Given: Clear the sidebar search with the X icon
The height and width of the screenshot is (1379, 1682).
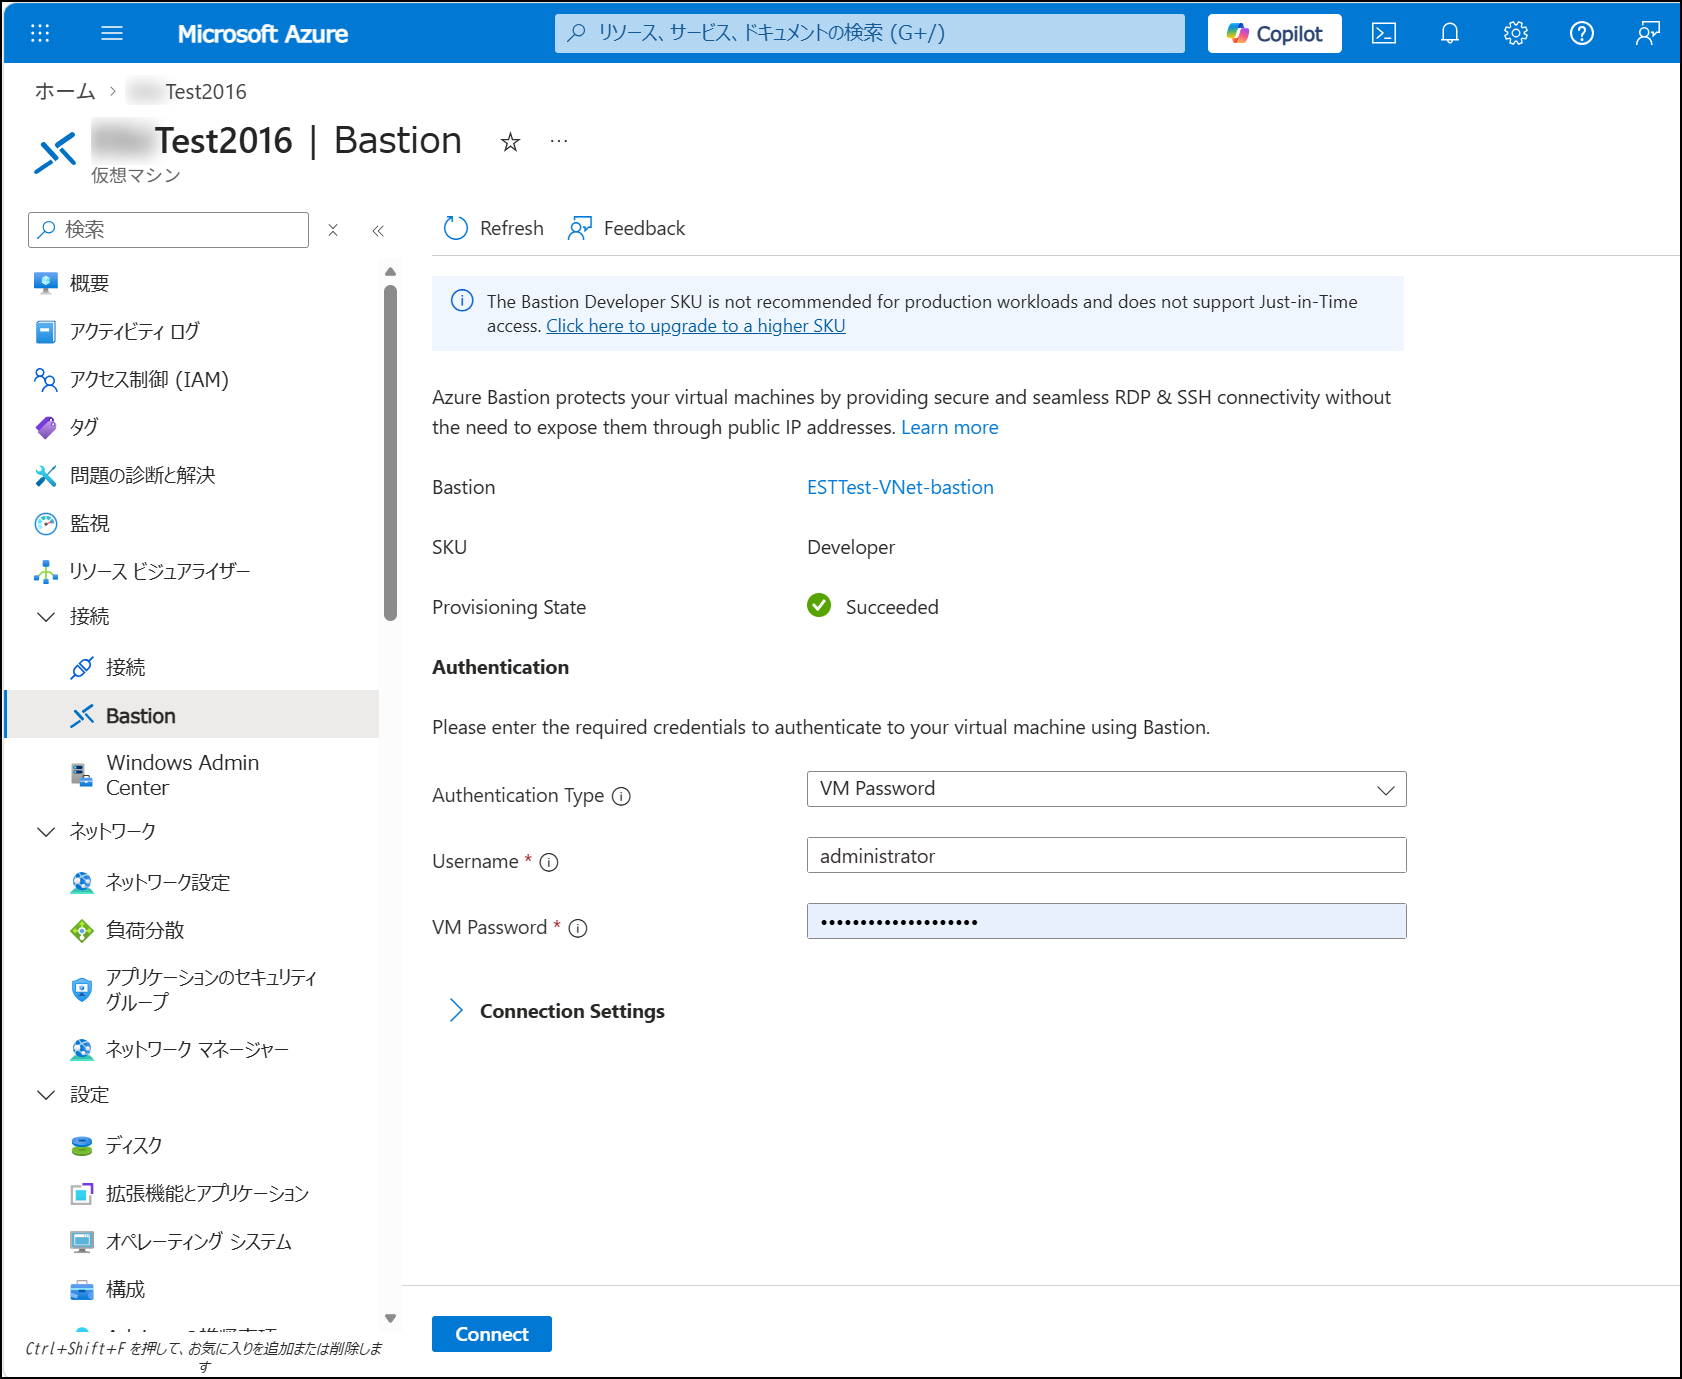Looking at the screenshot, I should (x=333, y=230).
